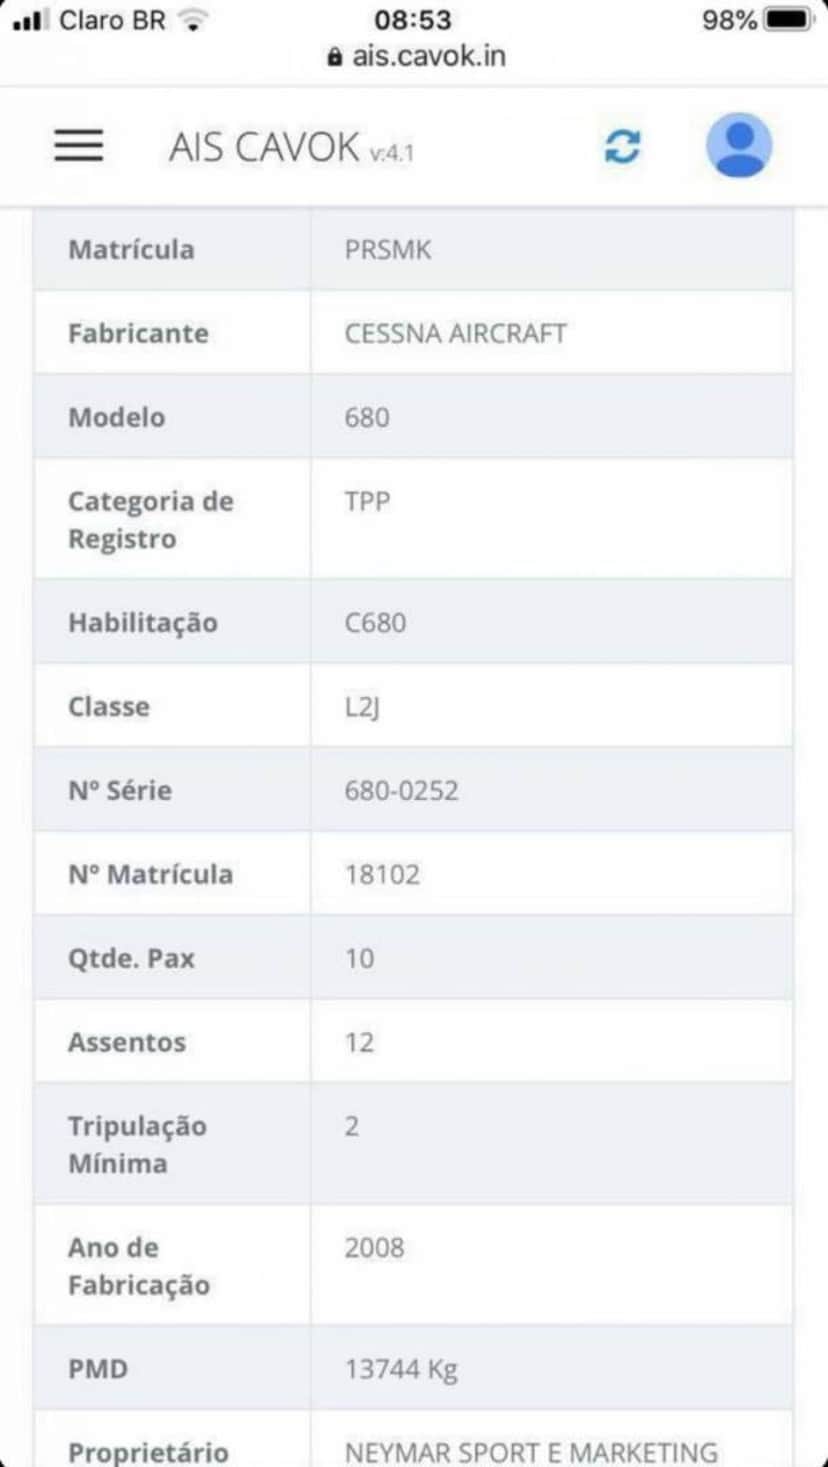Tap the cellular signal bars

pos(32,20)
